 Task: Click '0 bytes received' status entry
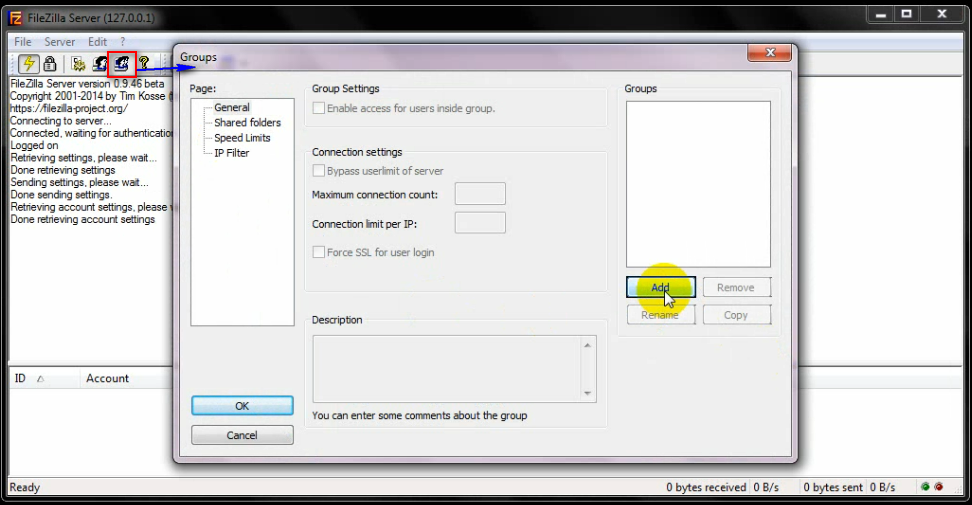pos(706,488)
